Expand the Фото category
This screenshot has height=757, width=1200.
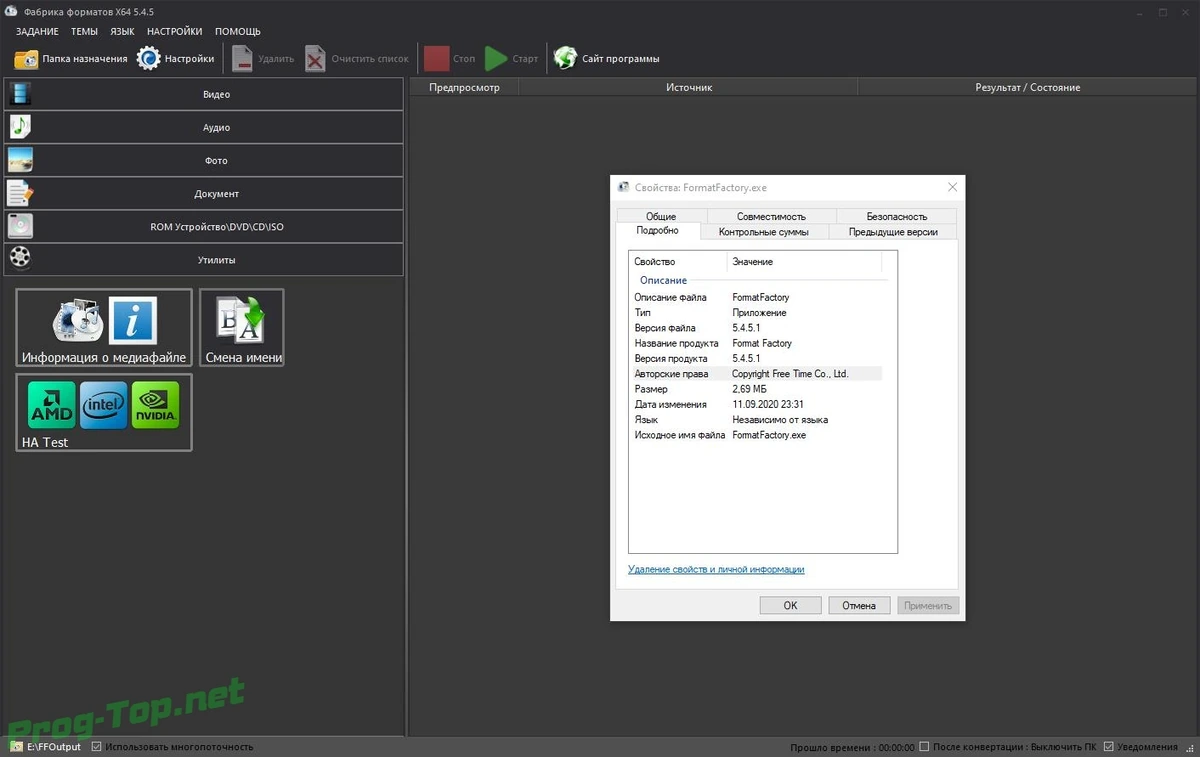tap(204, 160)
